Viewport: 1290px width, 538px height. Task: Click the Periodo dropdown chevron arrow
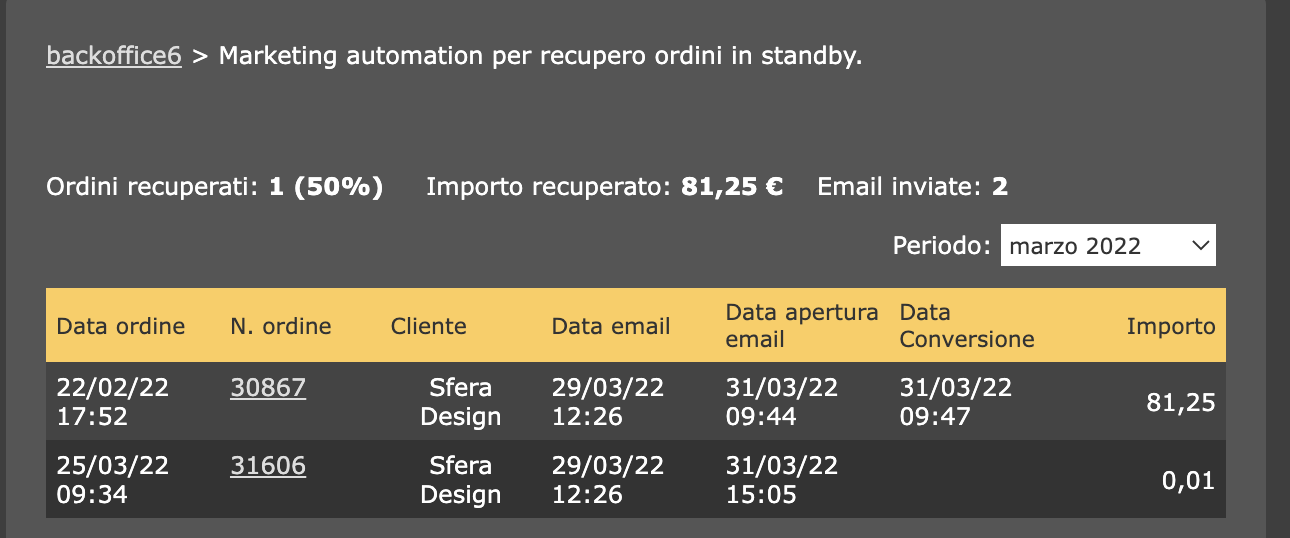pyautogui.click(x=1200, y=246)
